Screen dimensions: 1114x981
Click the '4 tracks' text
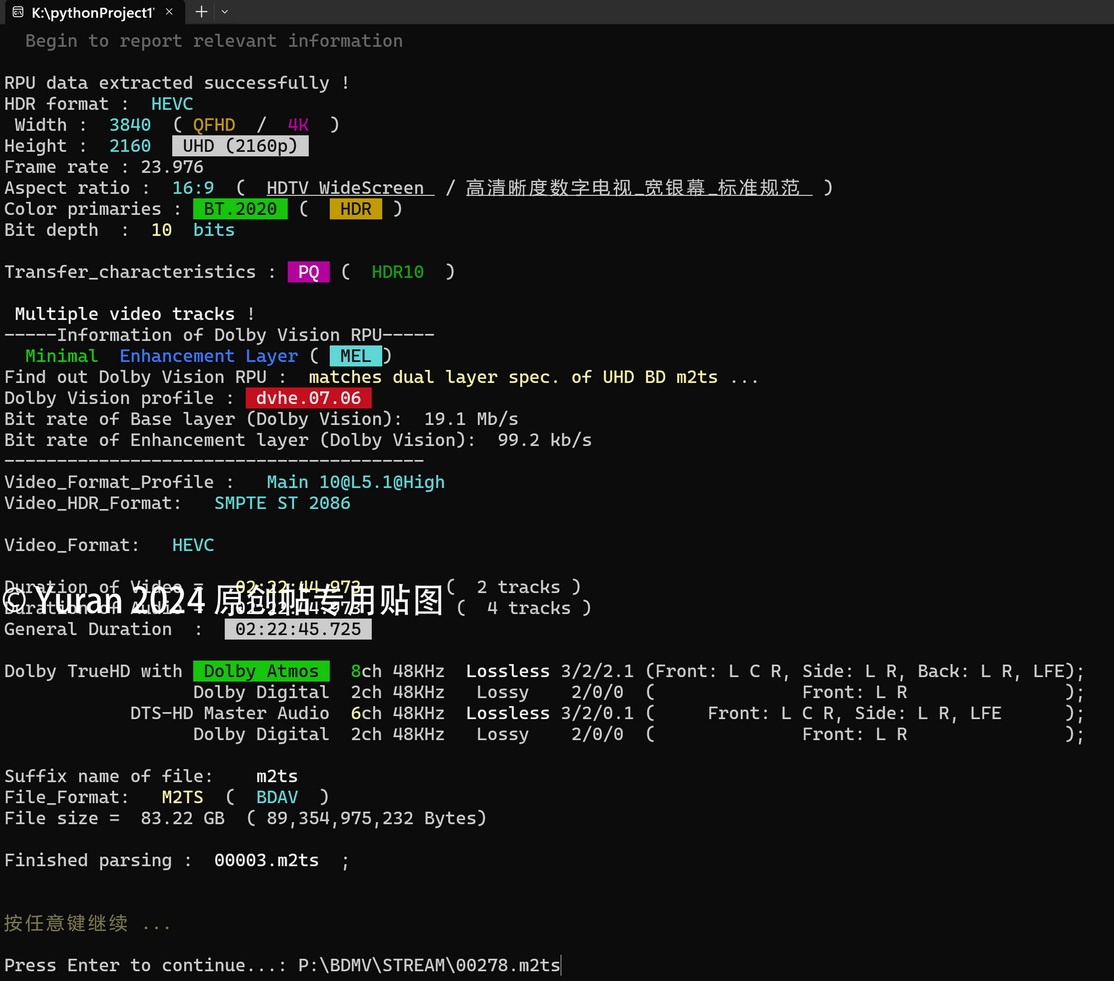(x=529, y=608)
